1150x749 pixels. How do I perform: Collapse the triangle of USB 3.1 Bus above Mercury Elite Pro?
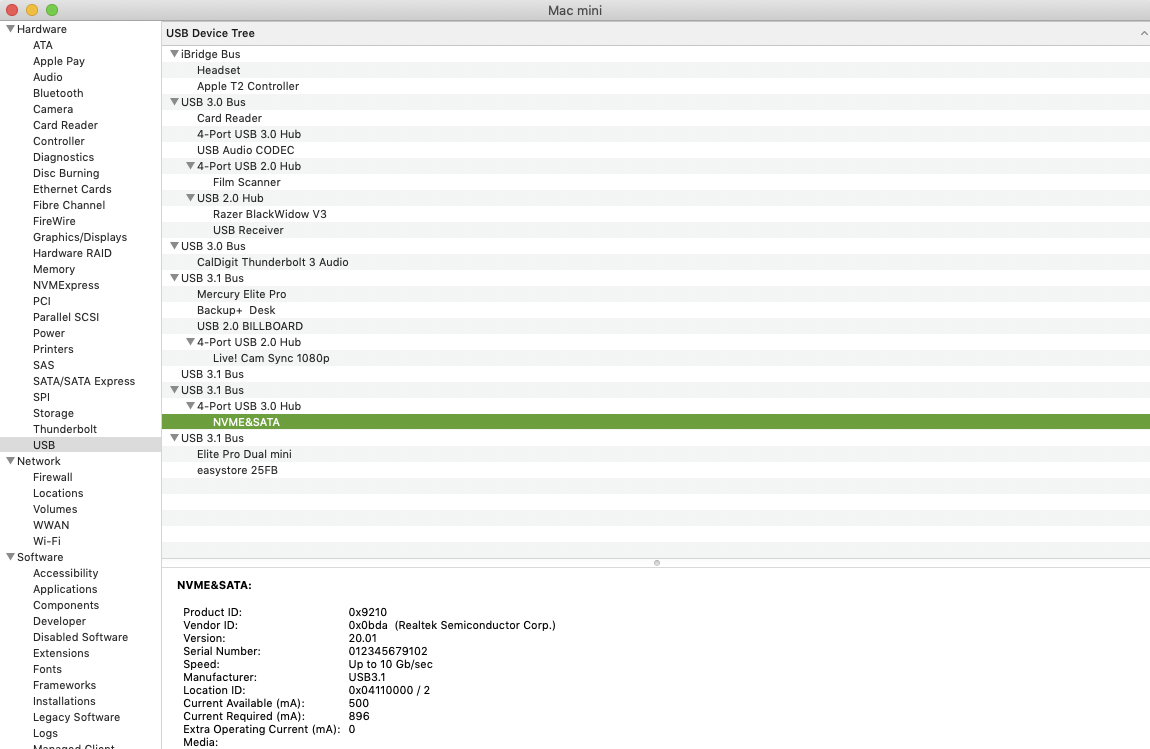click(175, 278)
